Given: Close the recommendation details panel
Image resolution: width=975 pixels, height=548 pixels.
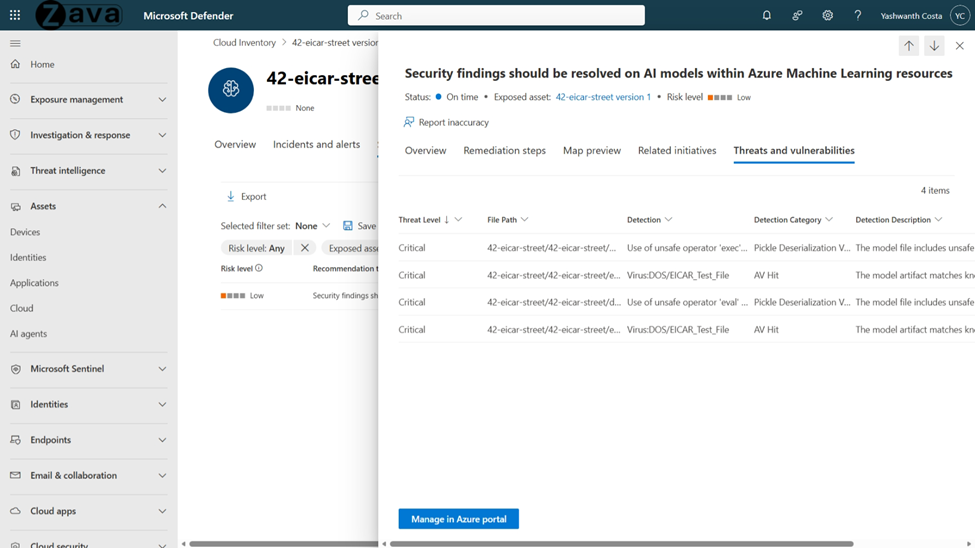Looking at the screenshot, I should pos(959,46).
